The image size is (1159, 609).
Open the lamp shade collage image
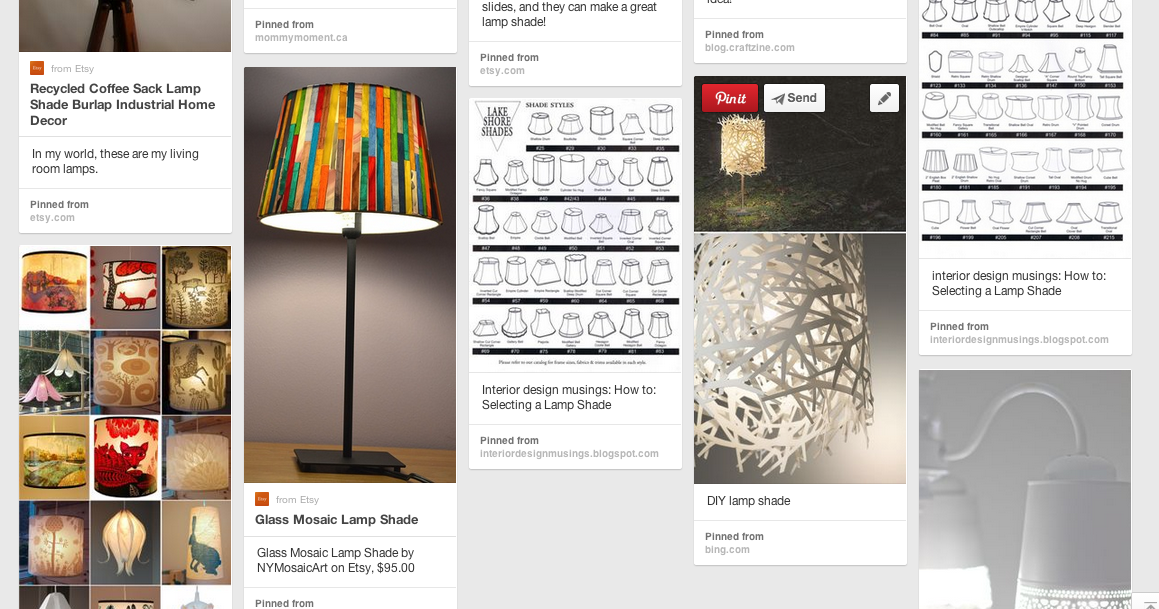pos(125,427)
